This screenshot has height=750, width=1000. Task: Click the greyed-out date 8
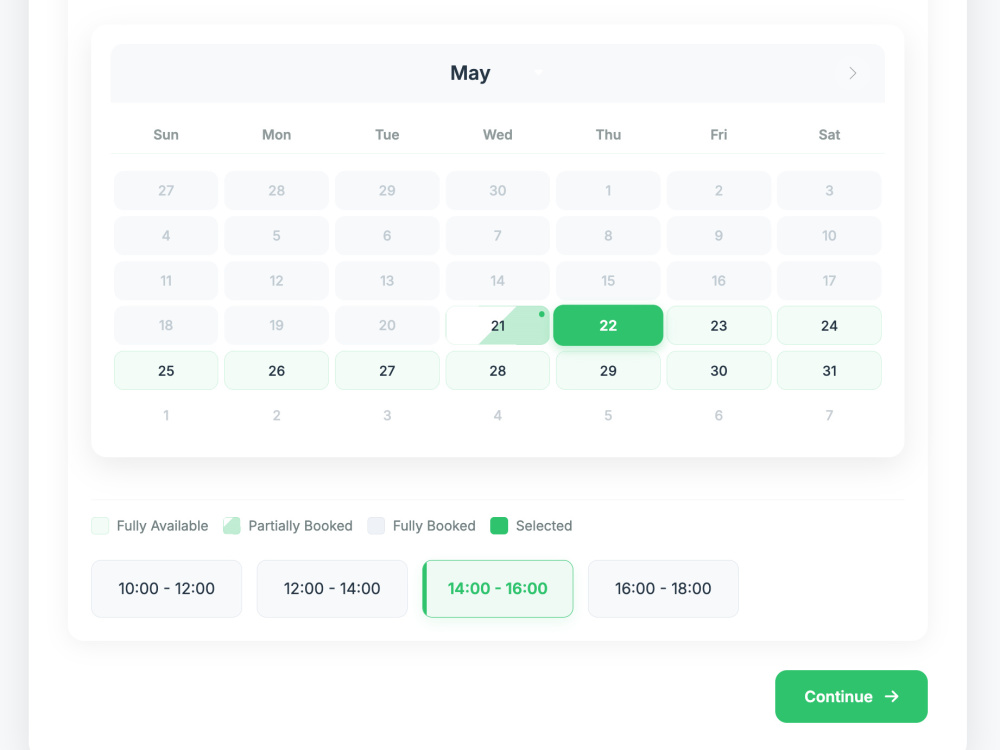pos(608,236)
